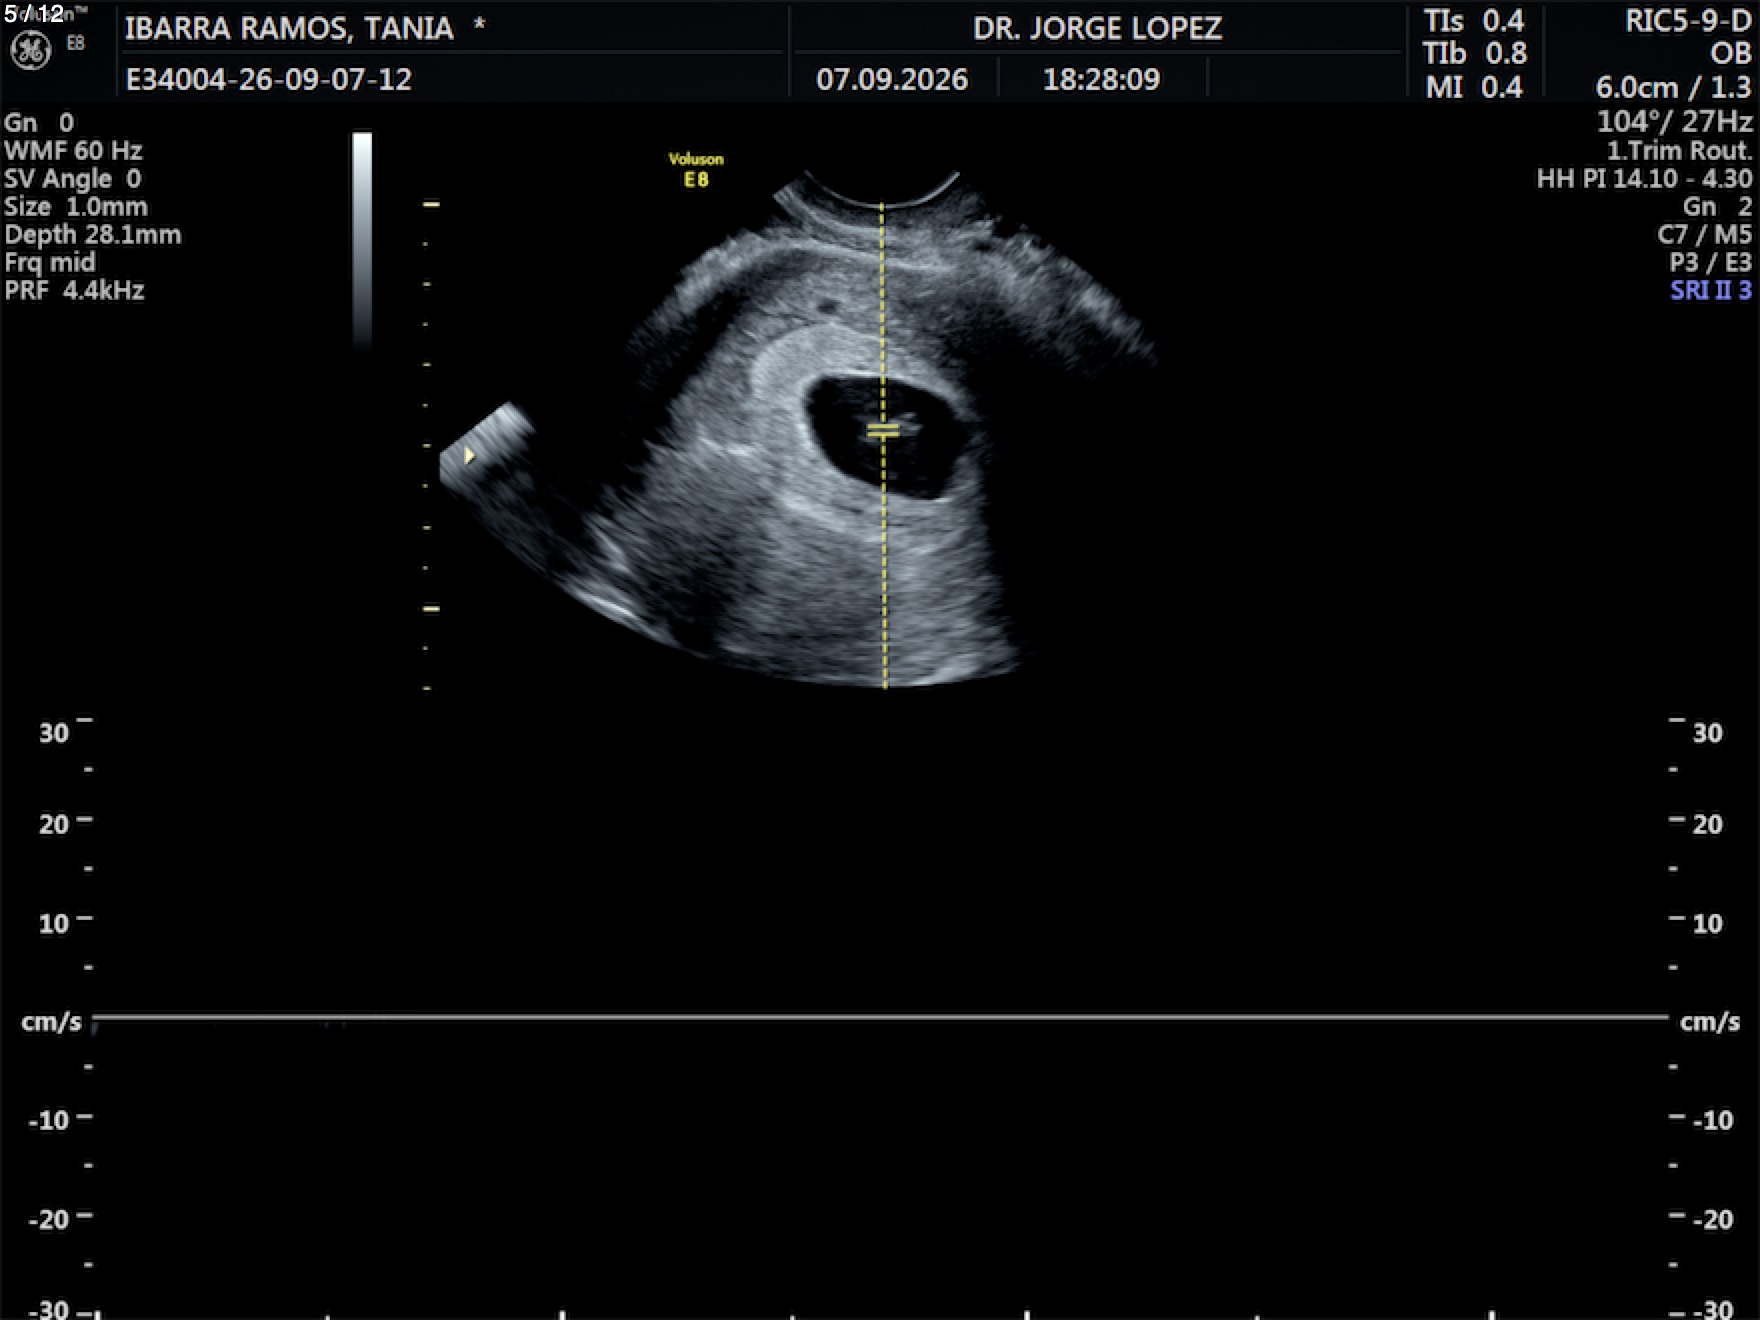Image resolution: width=1760 pixels, height=1320 pixels.
Task: Click the RIC5-9-D probe label
Action: 1688,21
